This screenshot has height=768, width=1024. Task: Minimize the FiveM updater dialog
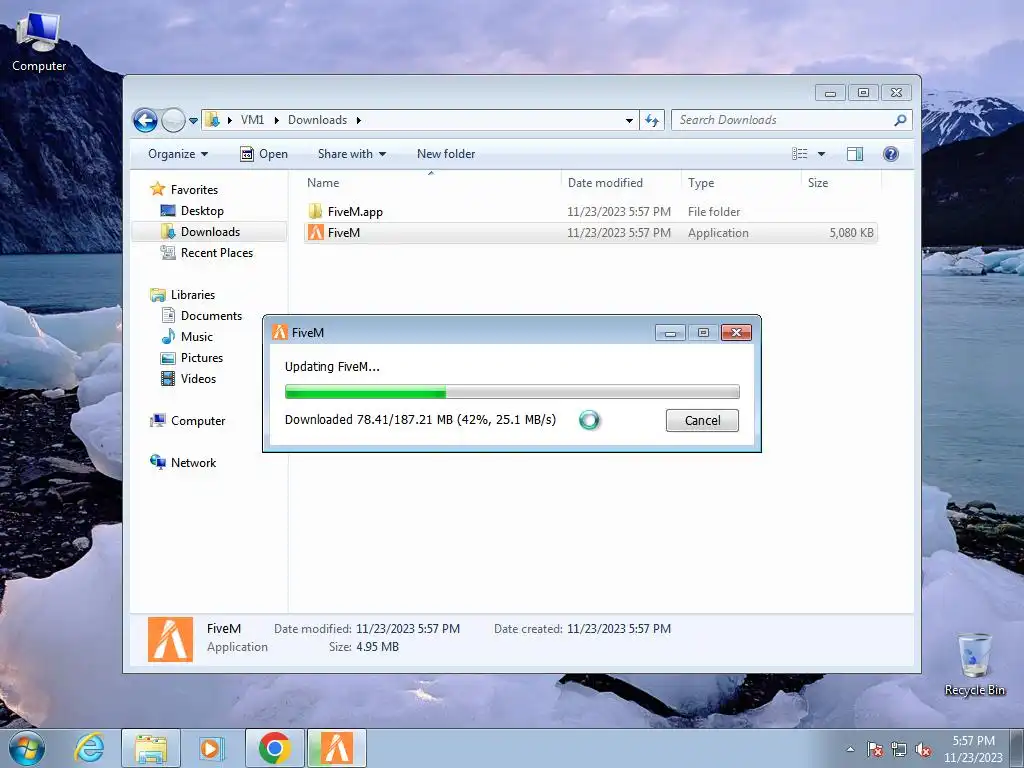(670, 332)
